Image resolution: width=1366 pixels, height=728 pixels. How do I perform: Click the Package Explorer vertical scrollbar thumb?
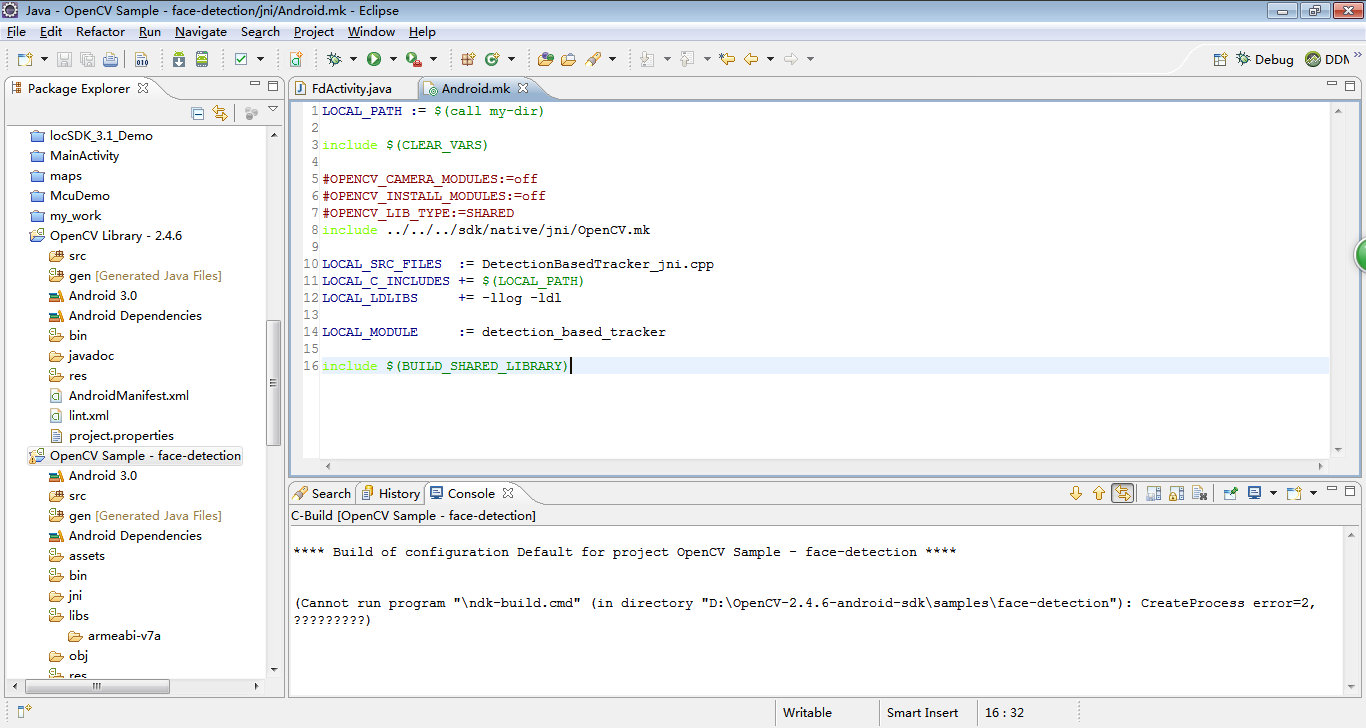(x=273, y=382)
